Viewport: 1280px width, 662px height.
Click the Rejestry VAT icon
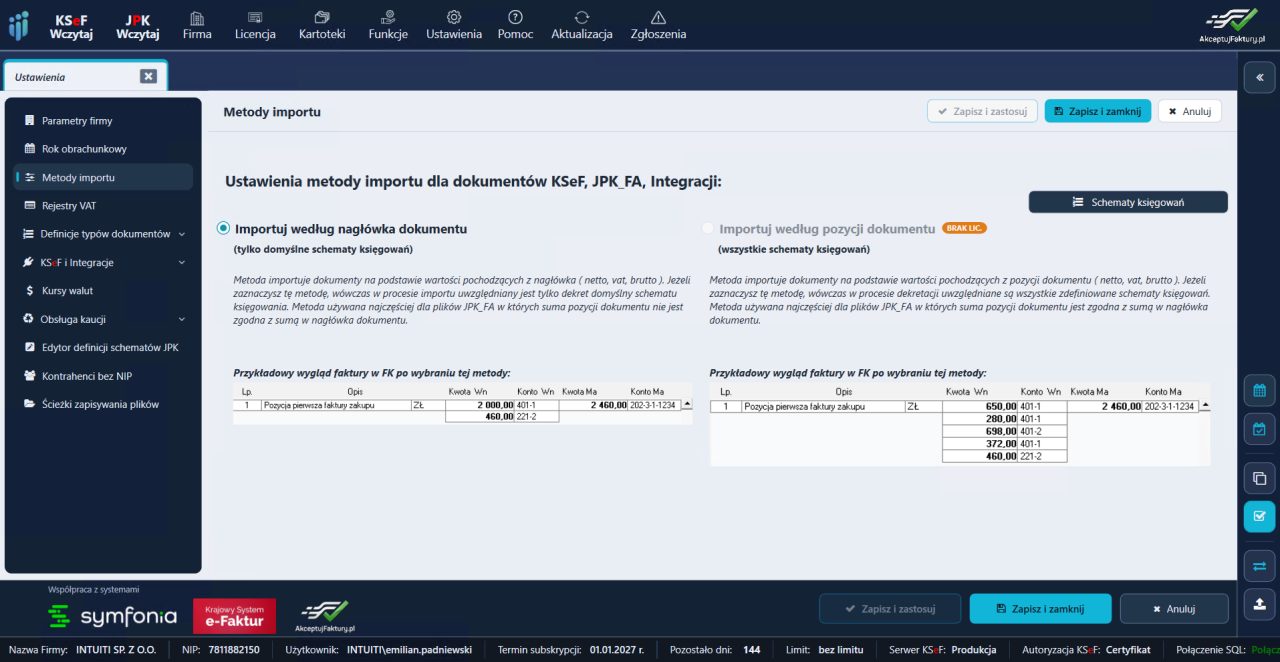click(30, 205)
